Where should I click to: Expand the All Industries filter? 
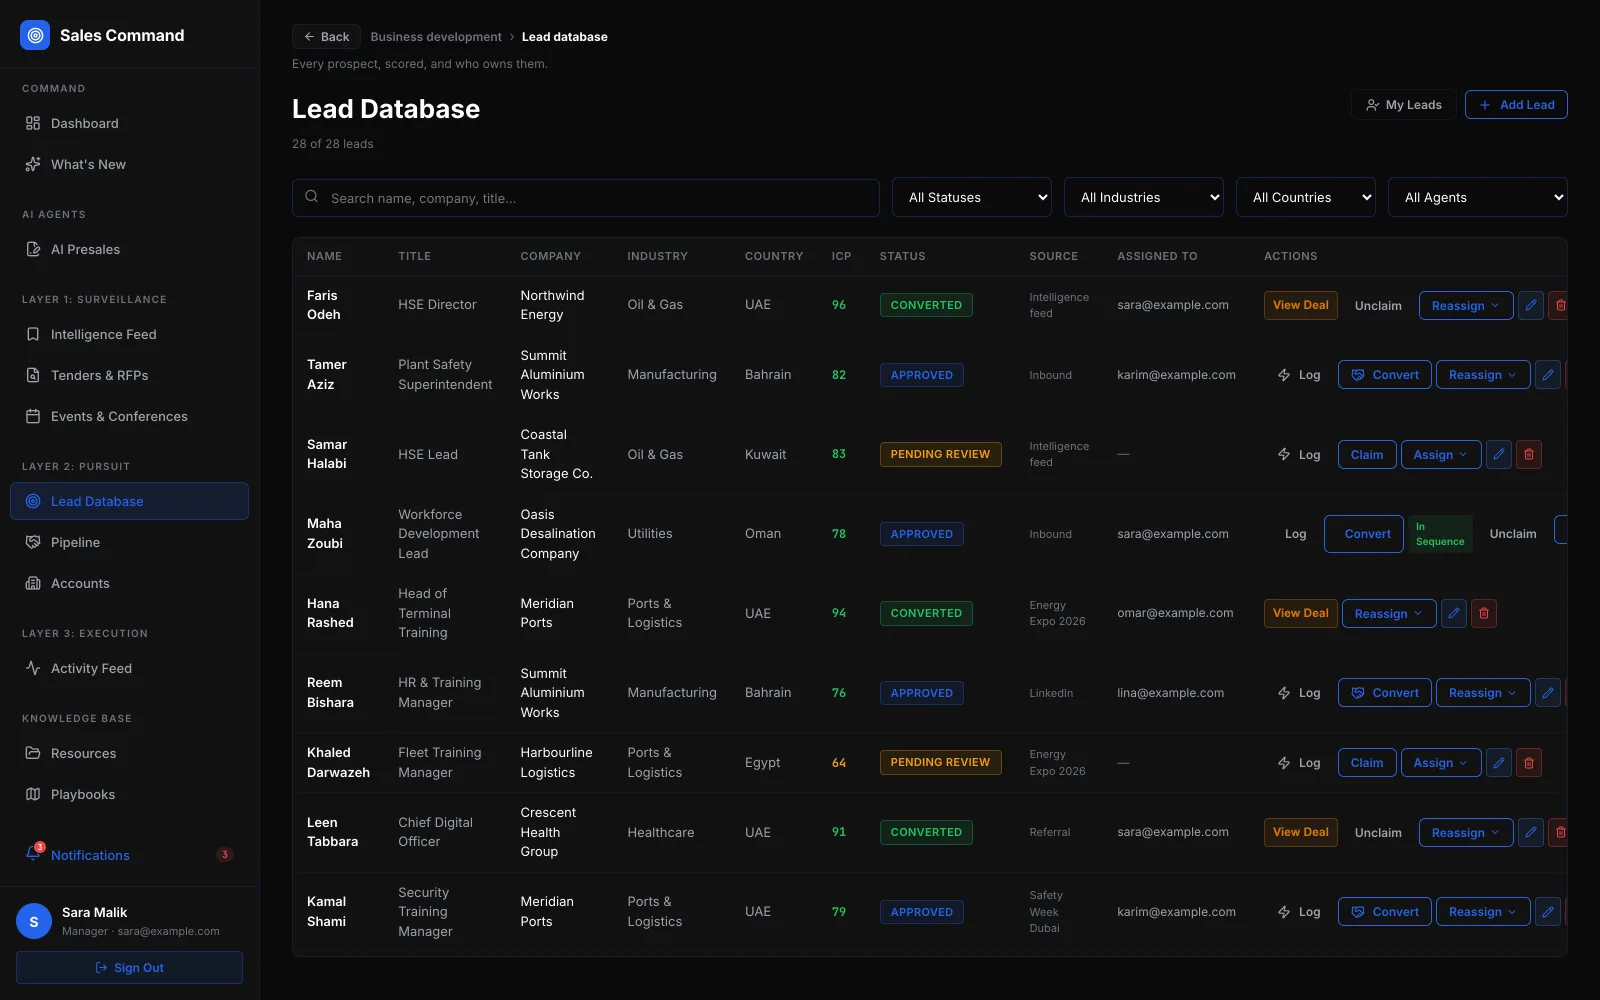point(1144,197)
